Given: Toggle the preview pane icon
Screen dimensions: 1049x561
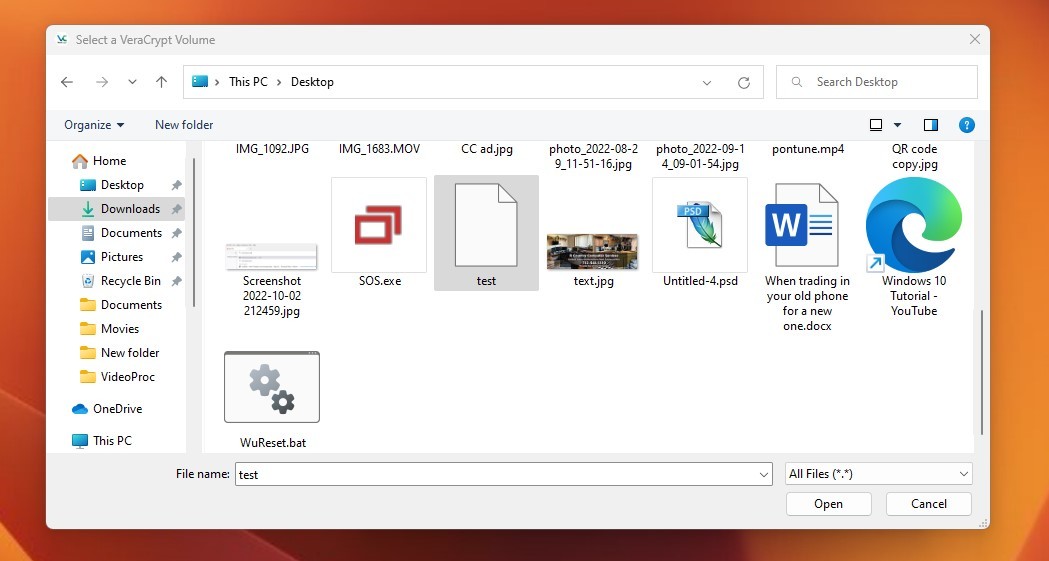Looking at the screenshot, I should point(931,124).
